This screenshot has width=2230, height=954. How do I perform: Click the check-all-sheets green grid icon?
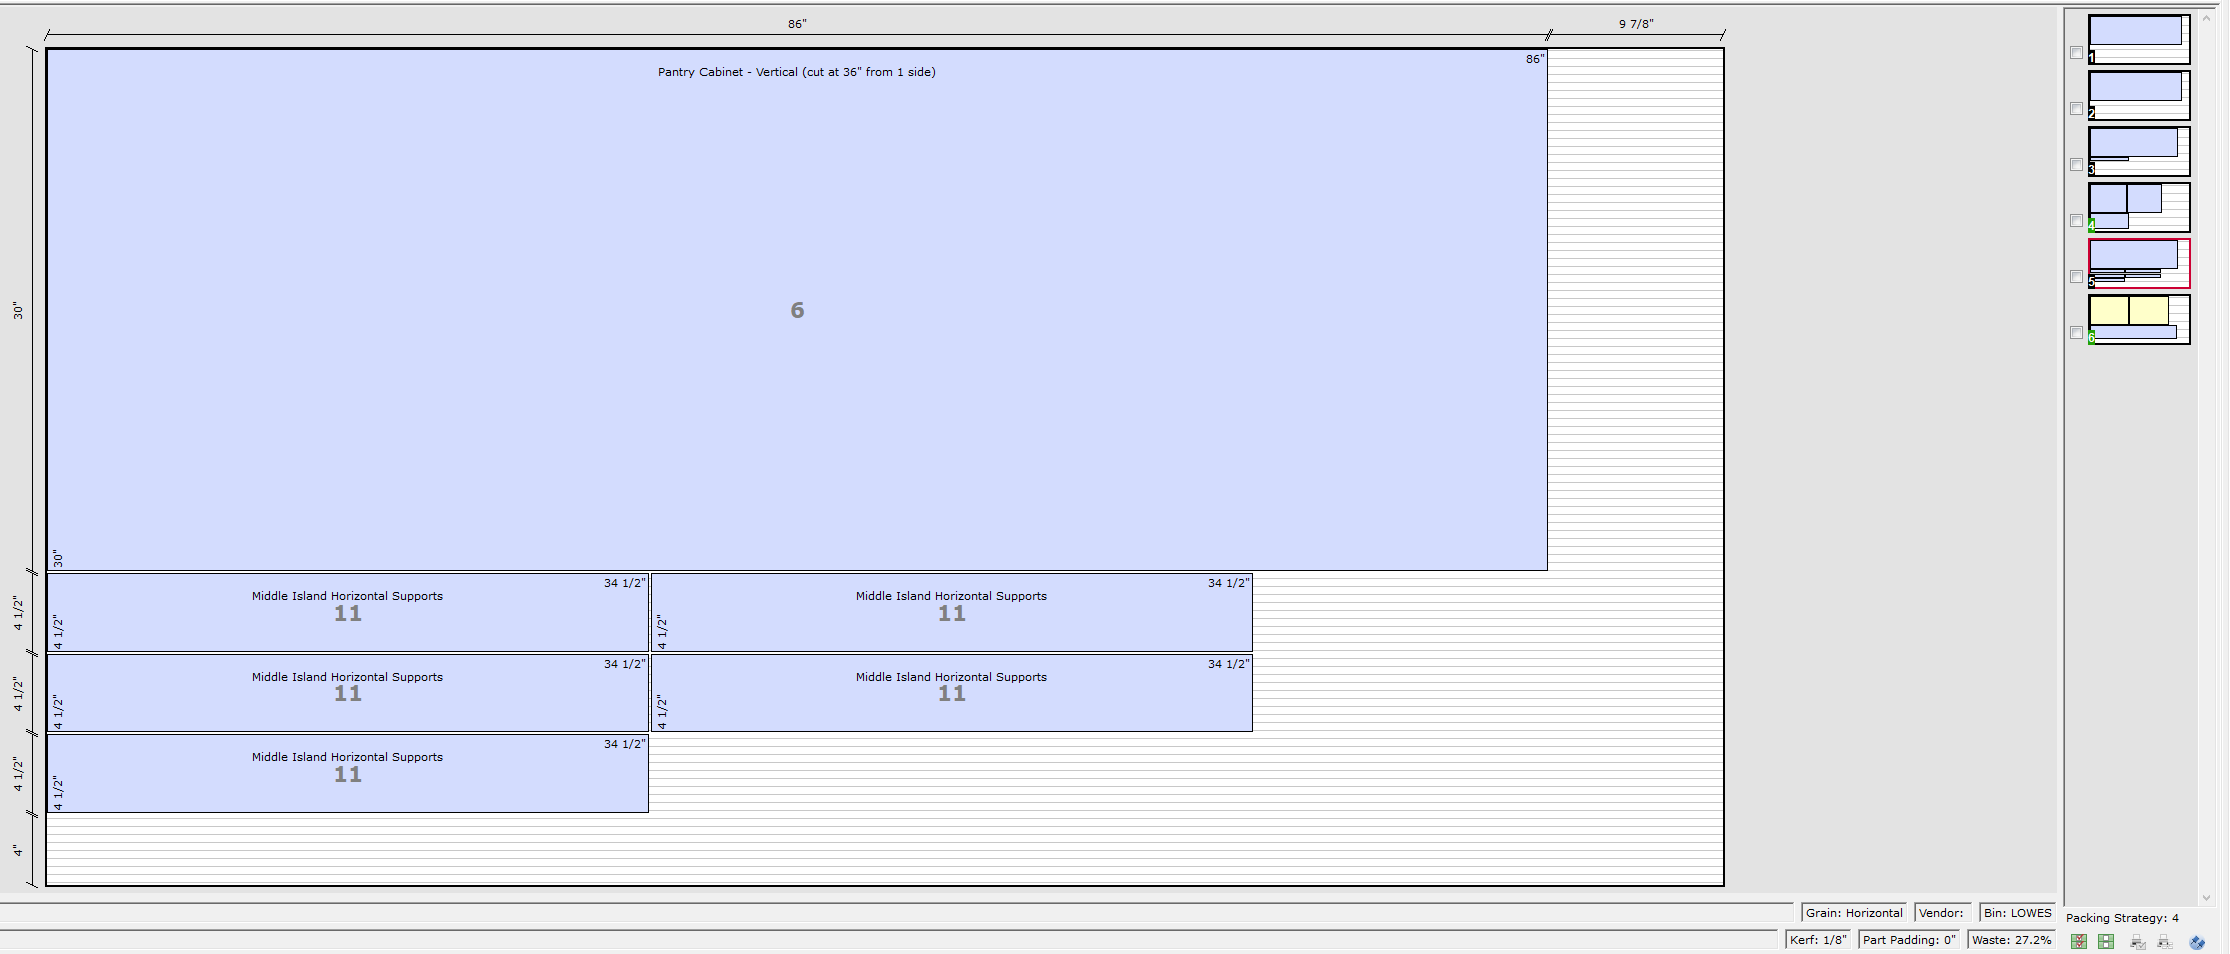click(2078, 941)
